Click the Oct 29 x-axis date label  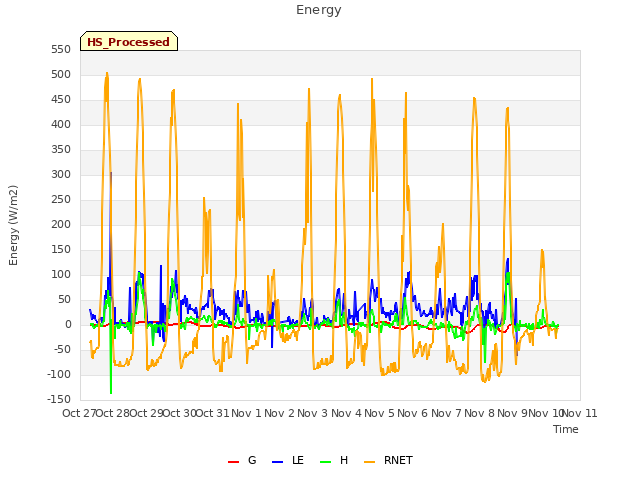click(146, 413)
